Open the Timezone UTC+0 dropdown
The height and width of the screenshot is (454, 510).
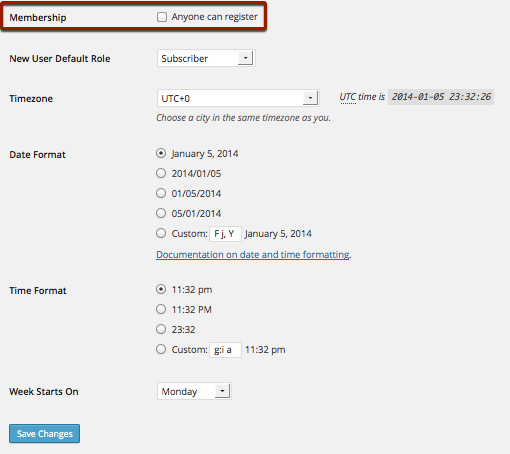click(x=238, y=98)
